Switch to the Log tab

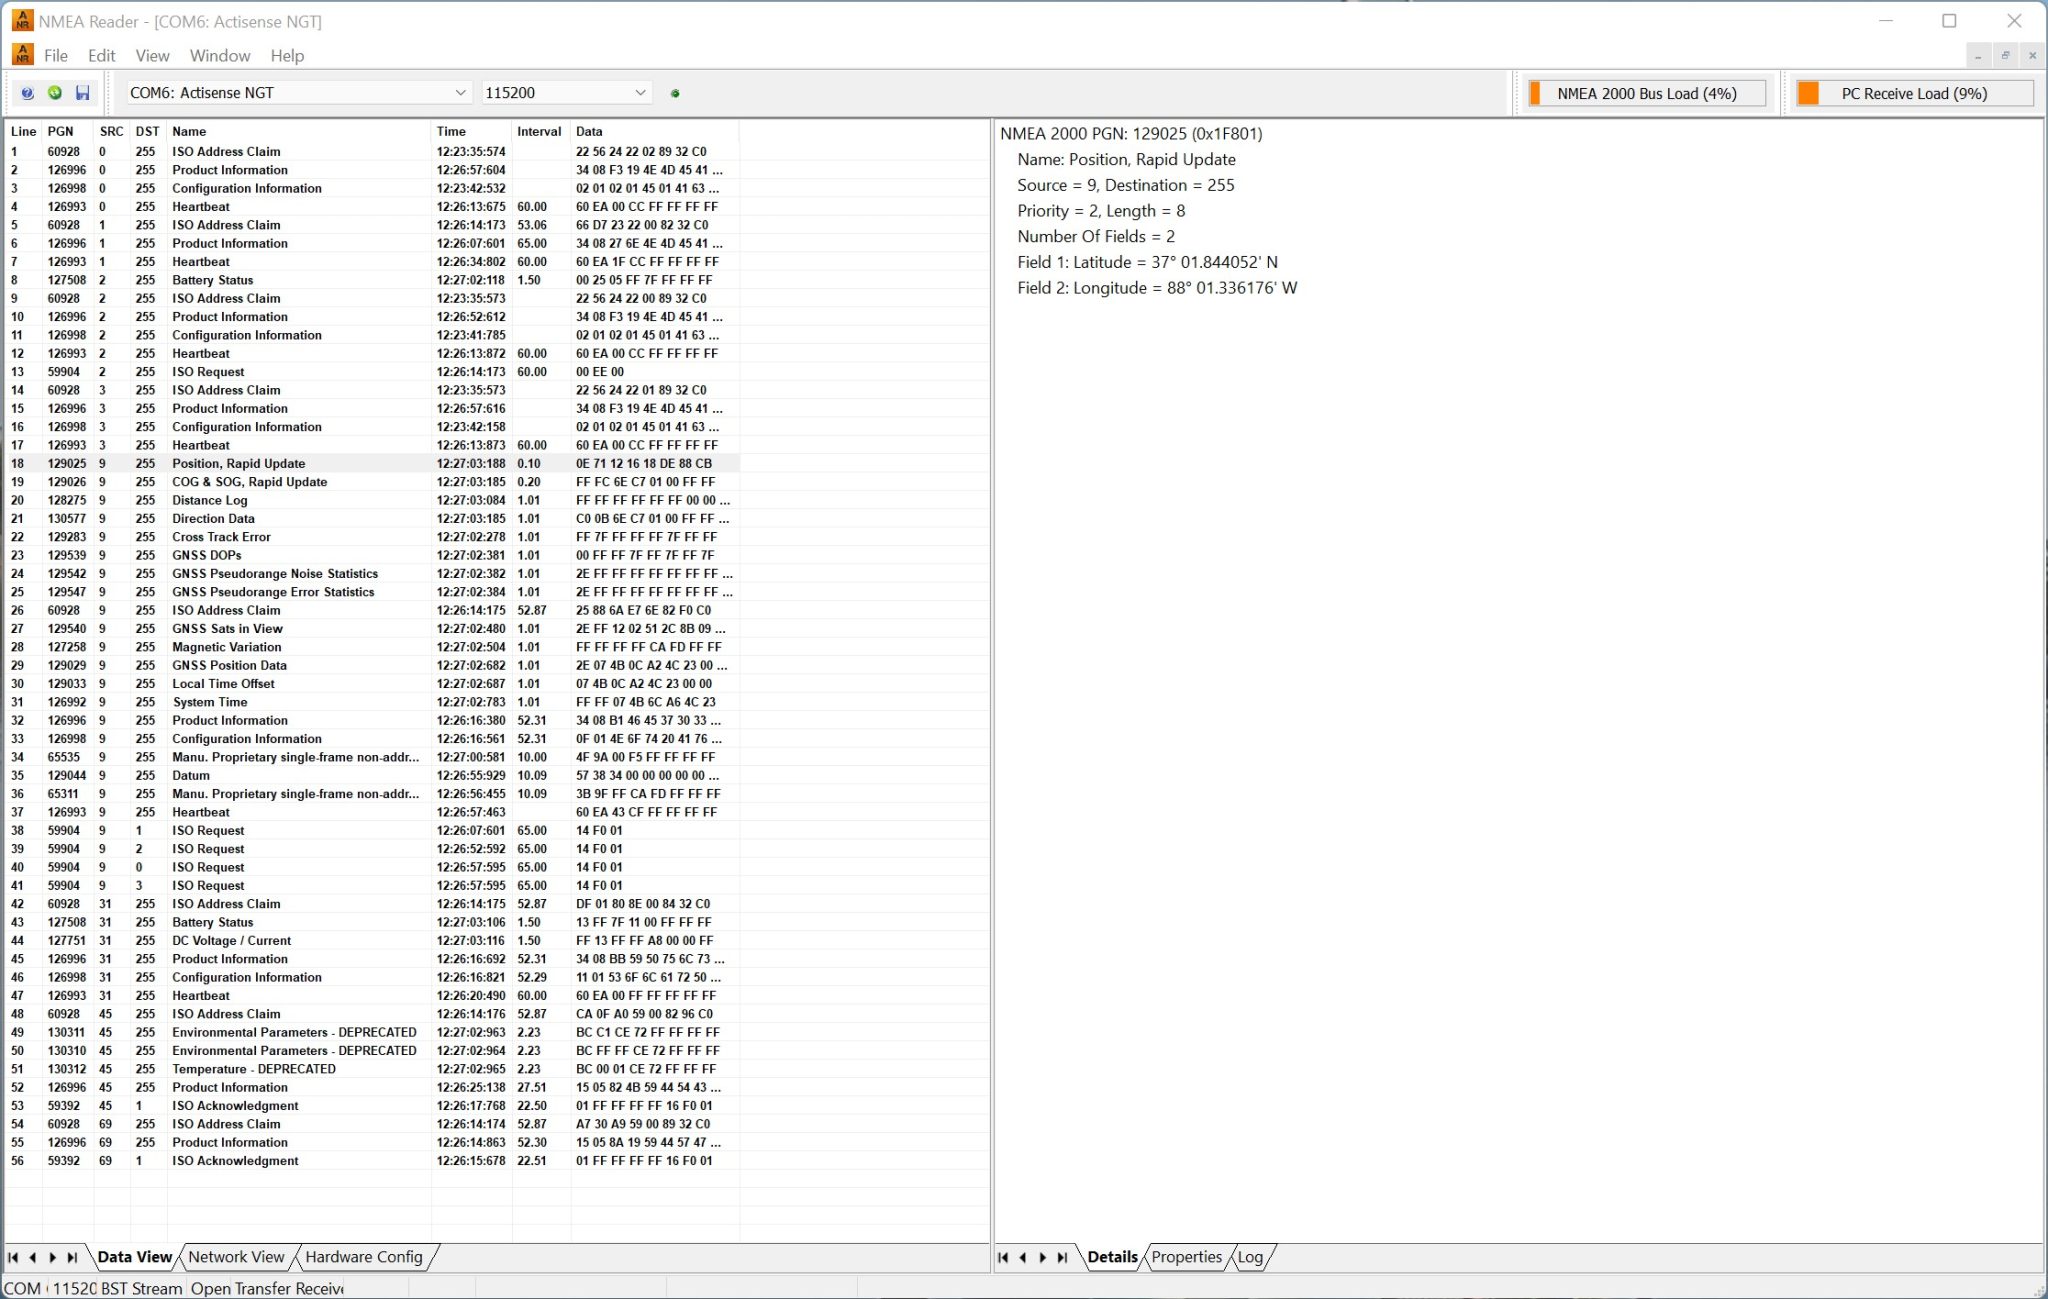[x=1249, y=1257]
